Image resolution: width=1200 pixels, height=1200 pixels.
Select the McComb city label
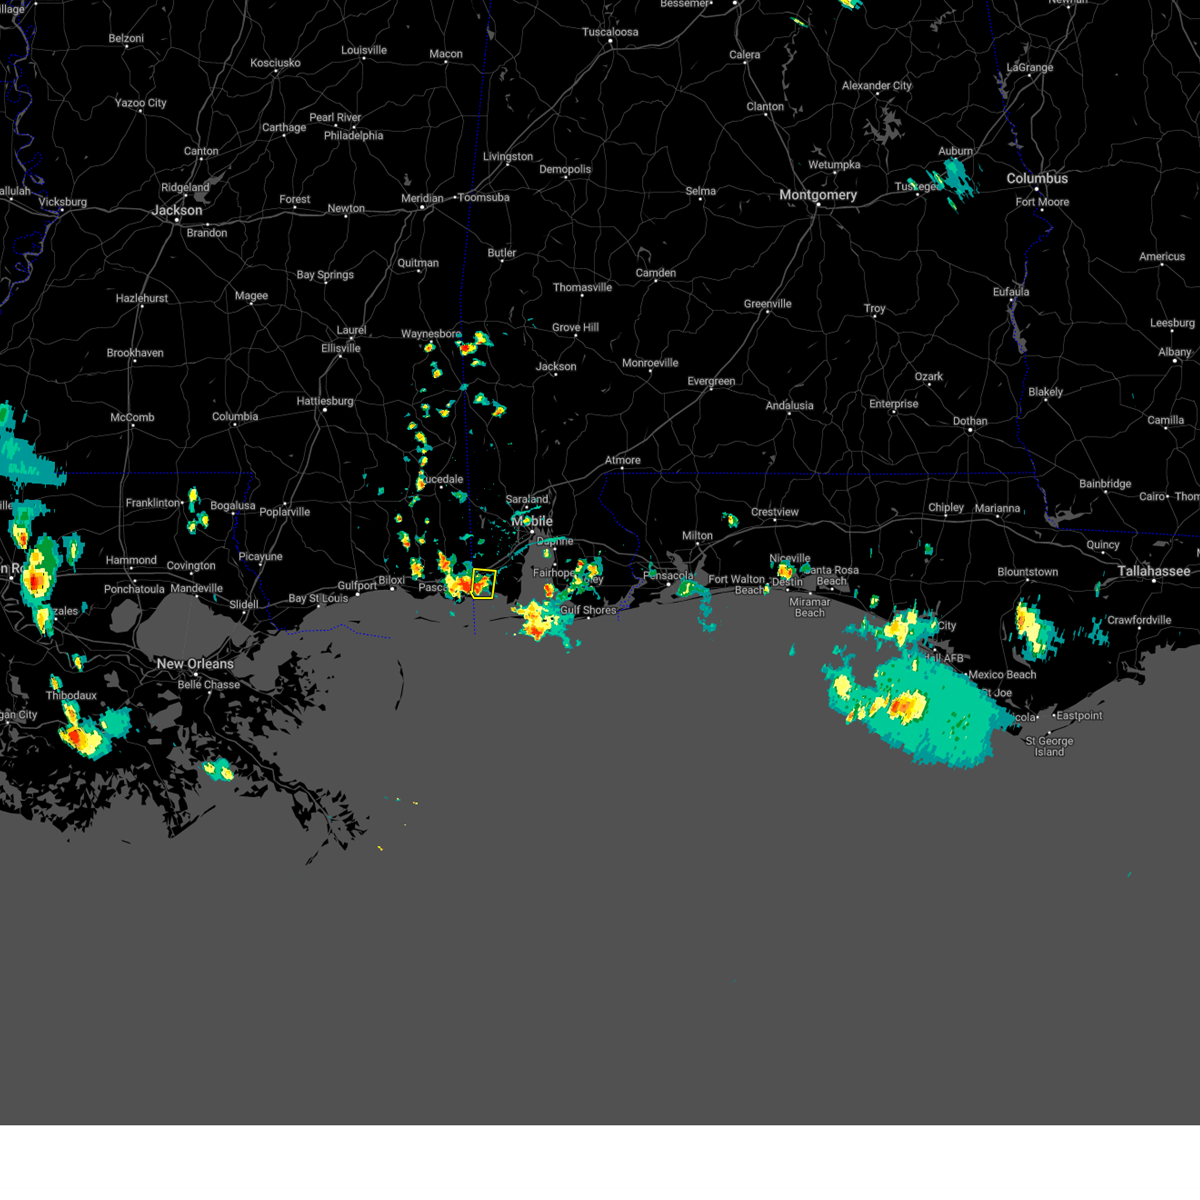pos(132,417)
